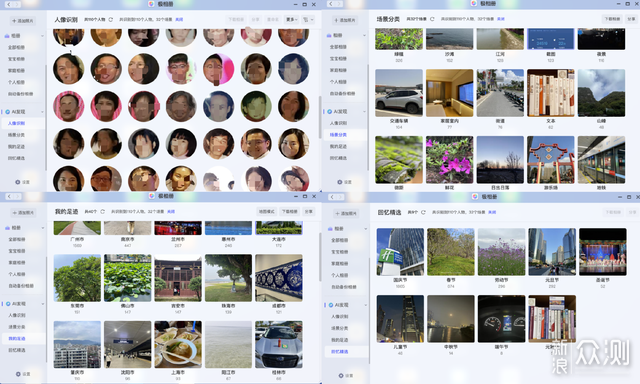This screenshot has width=640, height=384.
Task: Open settings gear in 我的足迹 window sidebar
Action: pyautogui.click(x=18, y=374)
